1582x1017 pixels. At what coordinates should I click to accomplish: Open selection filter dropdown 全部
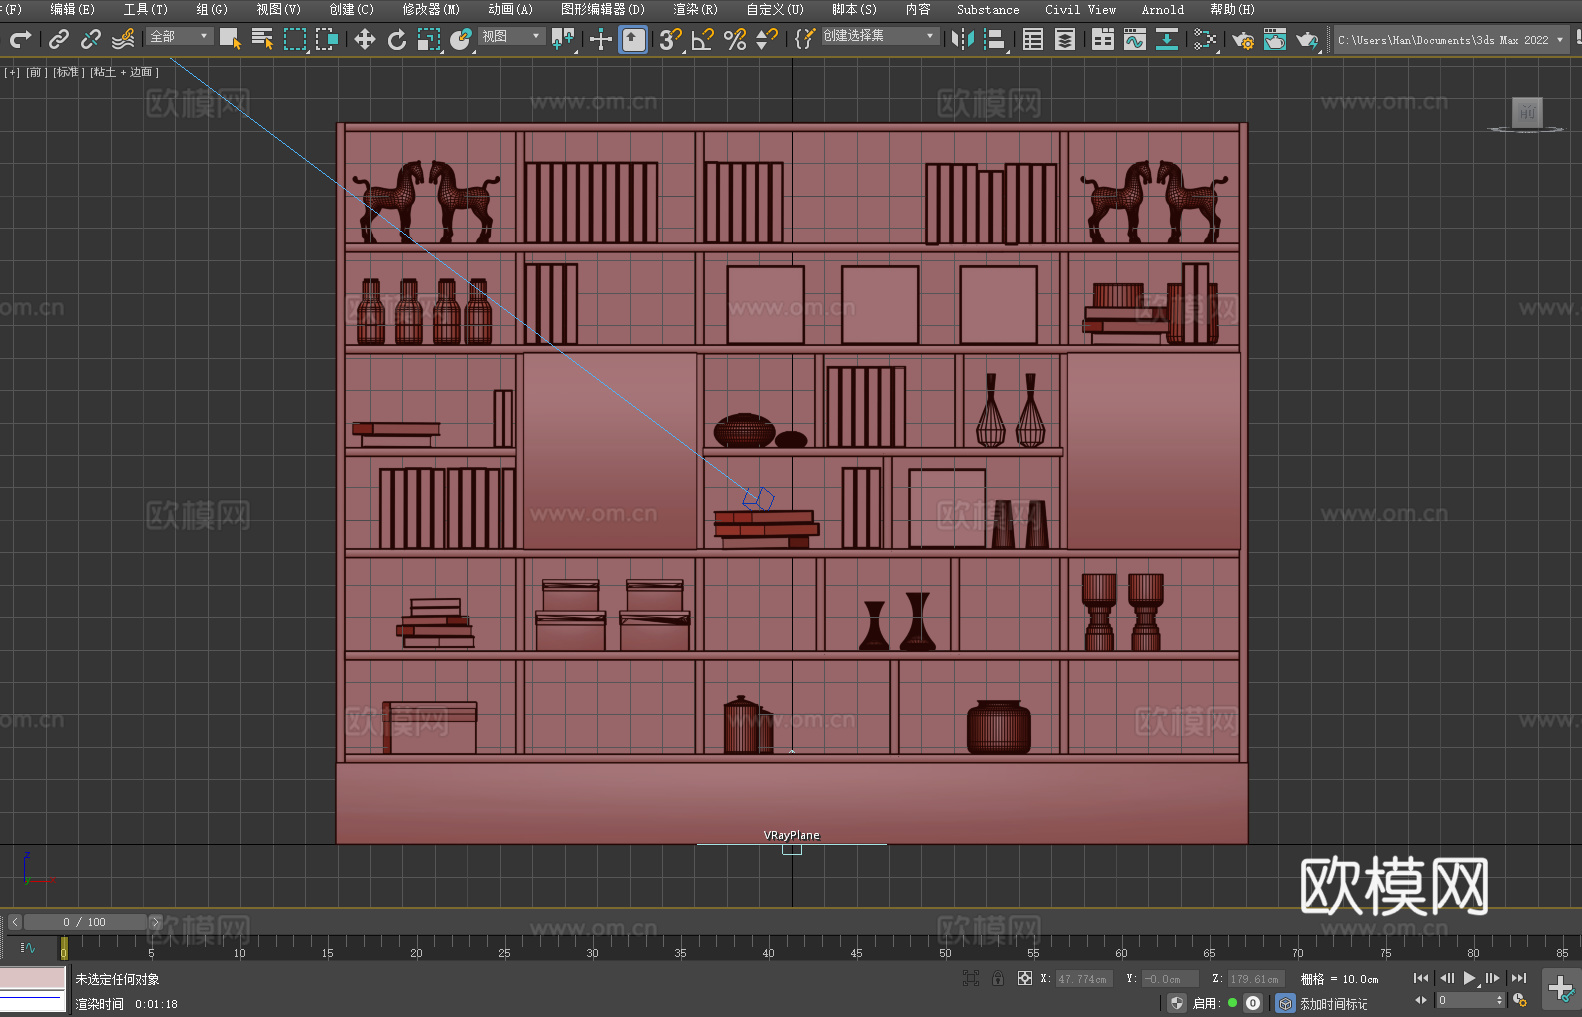[179, 36]
